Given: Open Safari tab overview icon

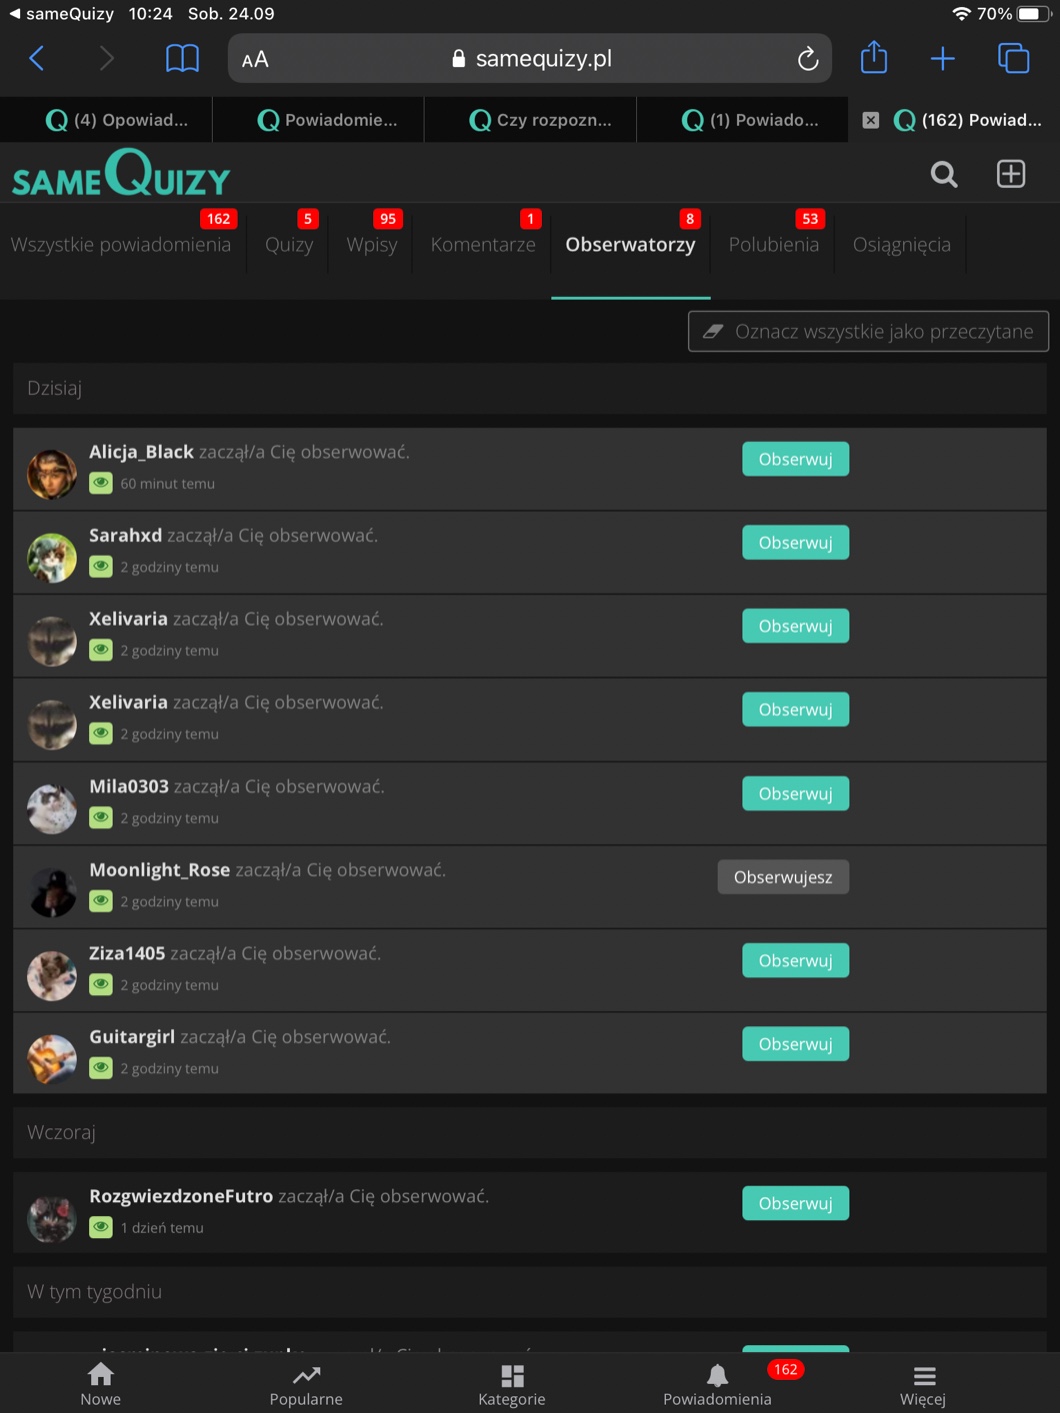Looking at the screenshot, I should point(1013,58).
